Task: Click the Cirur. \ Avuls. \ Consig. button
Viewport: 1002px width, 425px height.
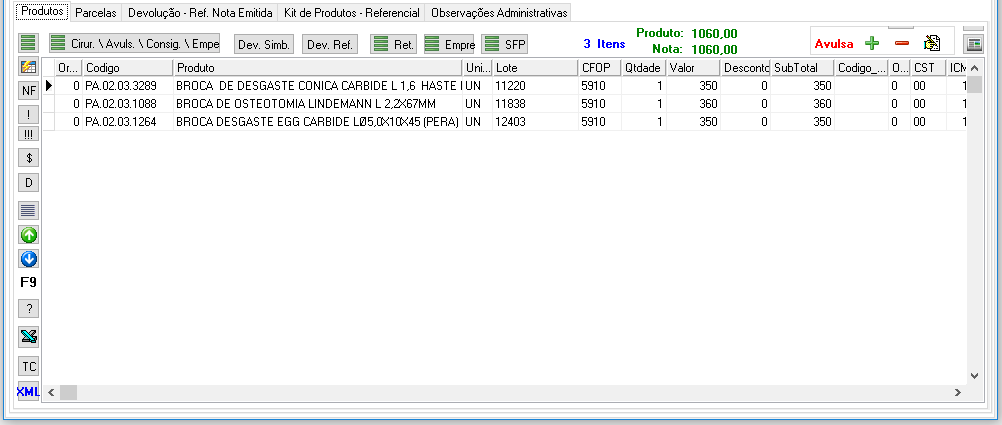Action: coord(134,44)
